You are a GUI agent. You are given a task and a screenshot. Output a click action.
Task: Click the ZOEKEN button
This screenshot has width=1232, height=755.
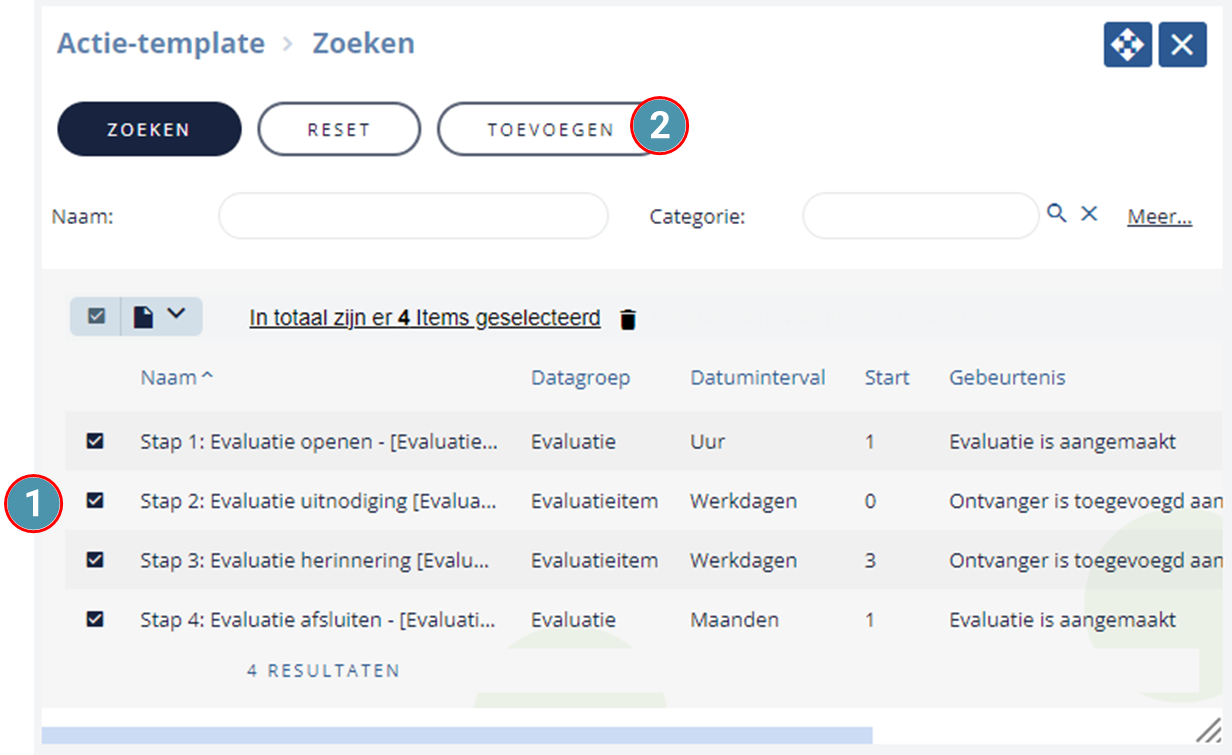[149, 129]
